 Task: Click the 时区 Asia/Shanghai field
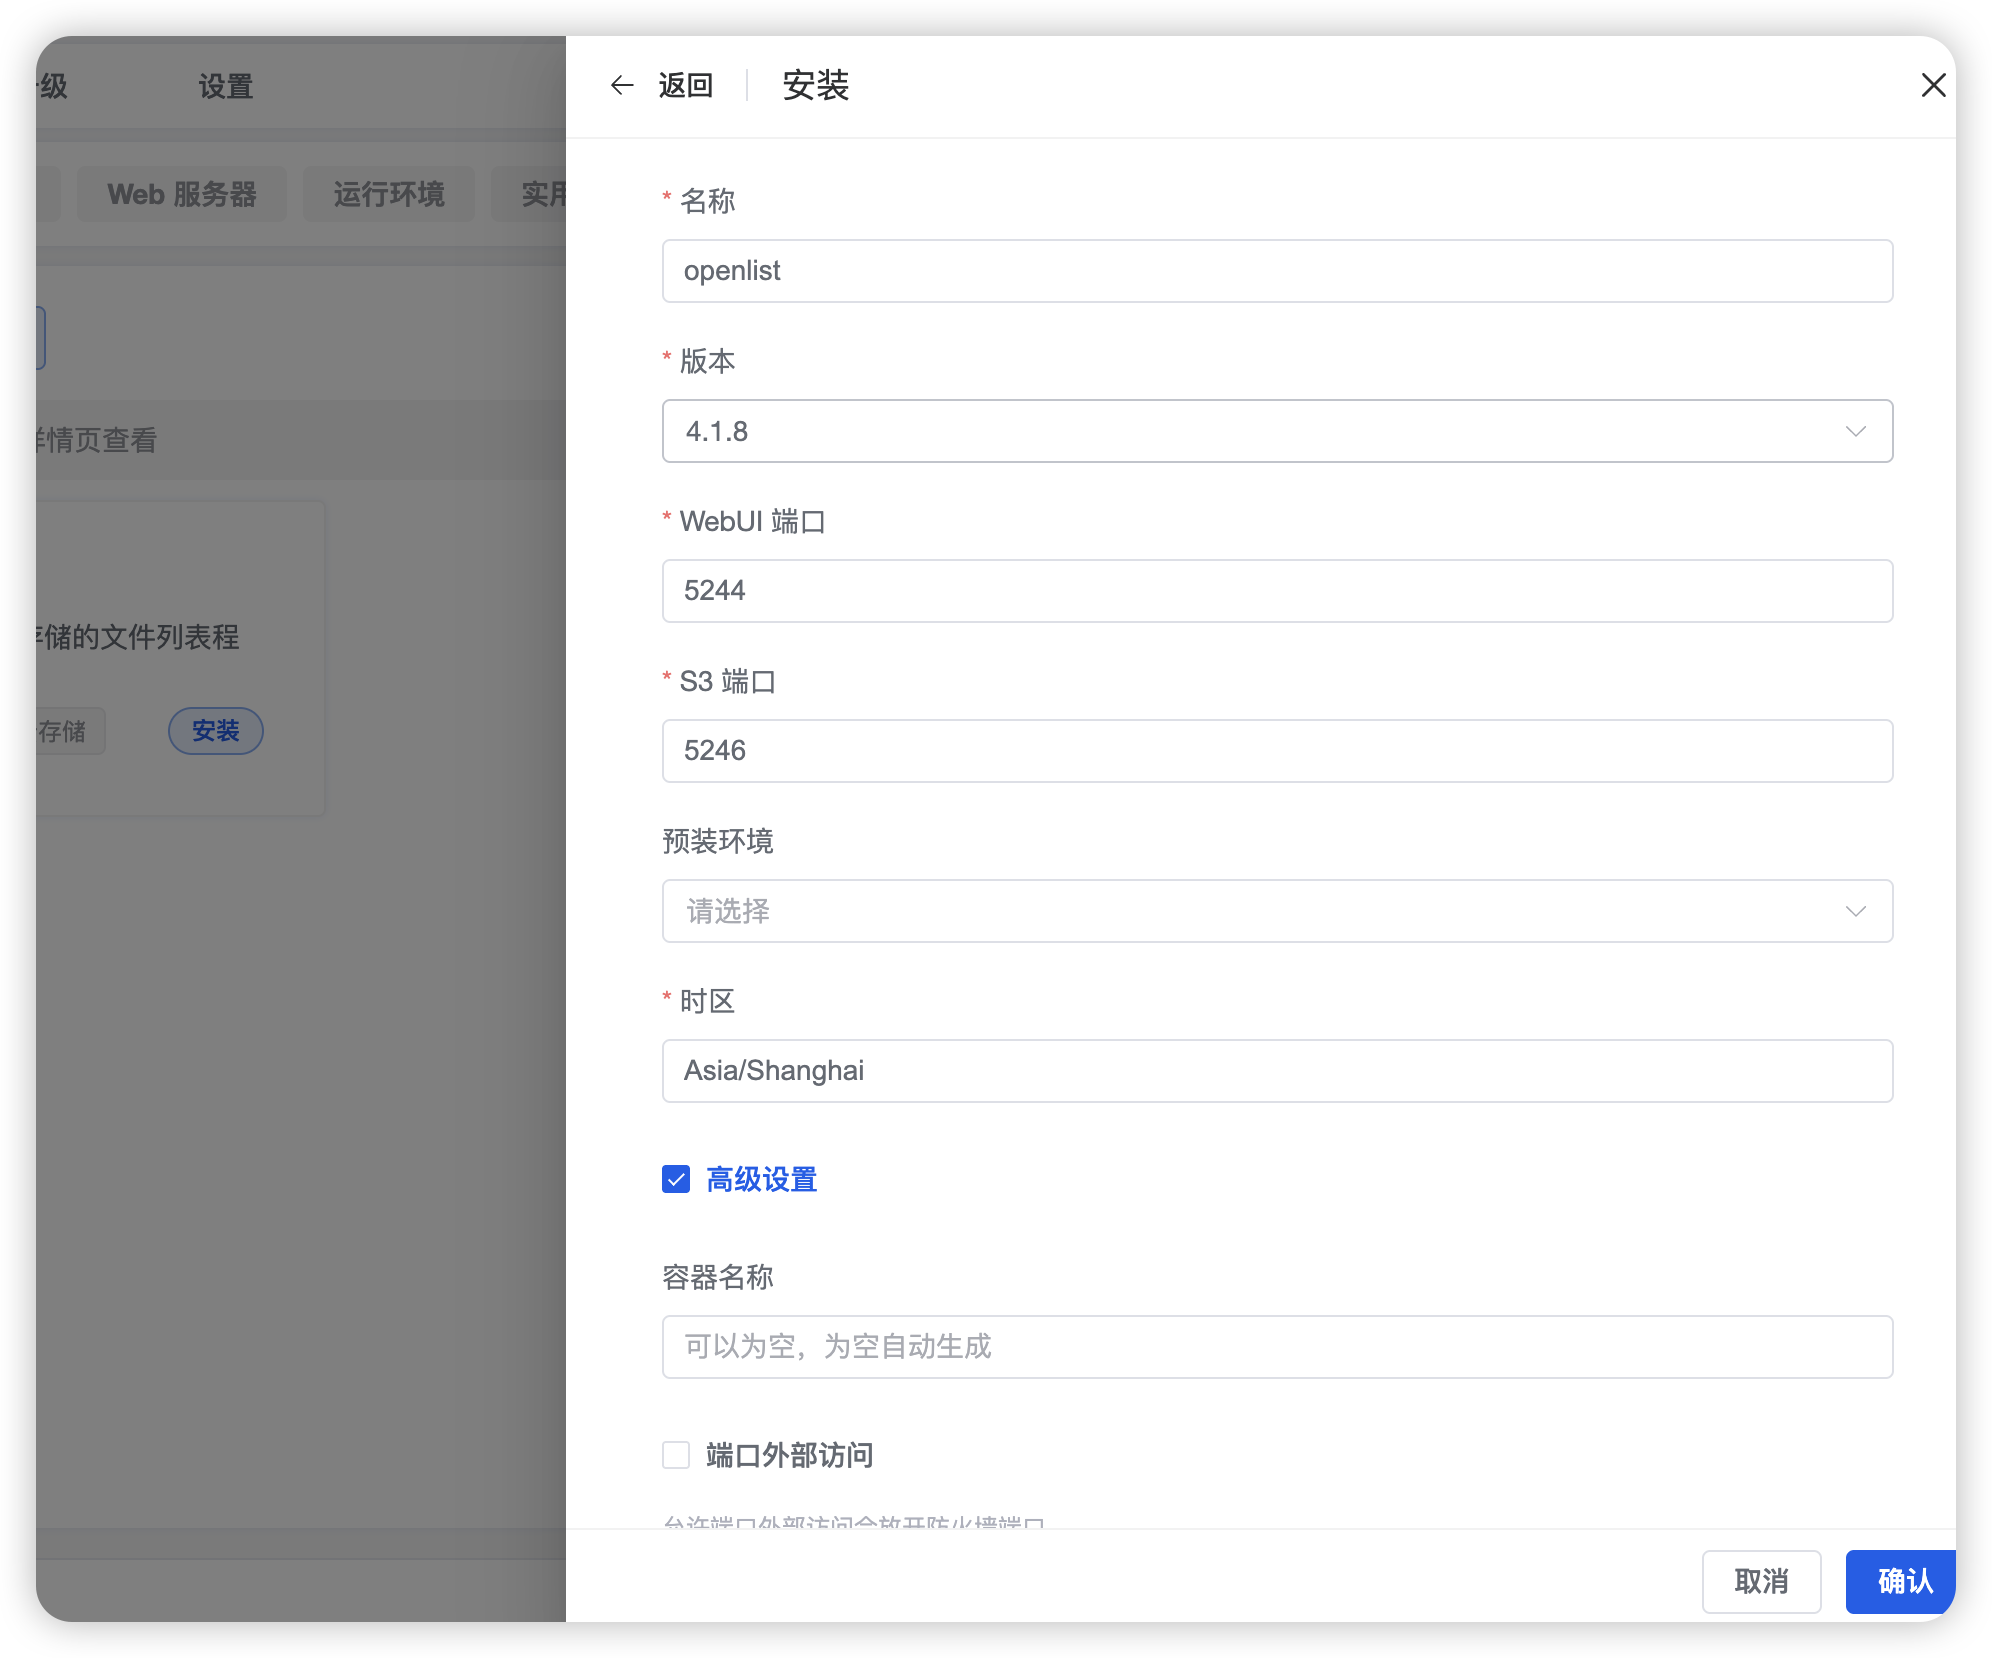pos(1276,1071)
